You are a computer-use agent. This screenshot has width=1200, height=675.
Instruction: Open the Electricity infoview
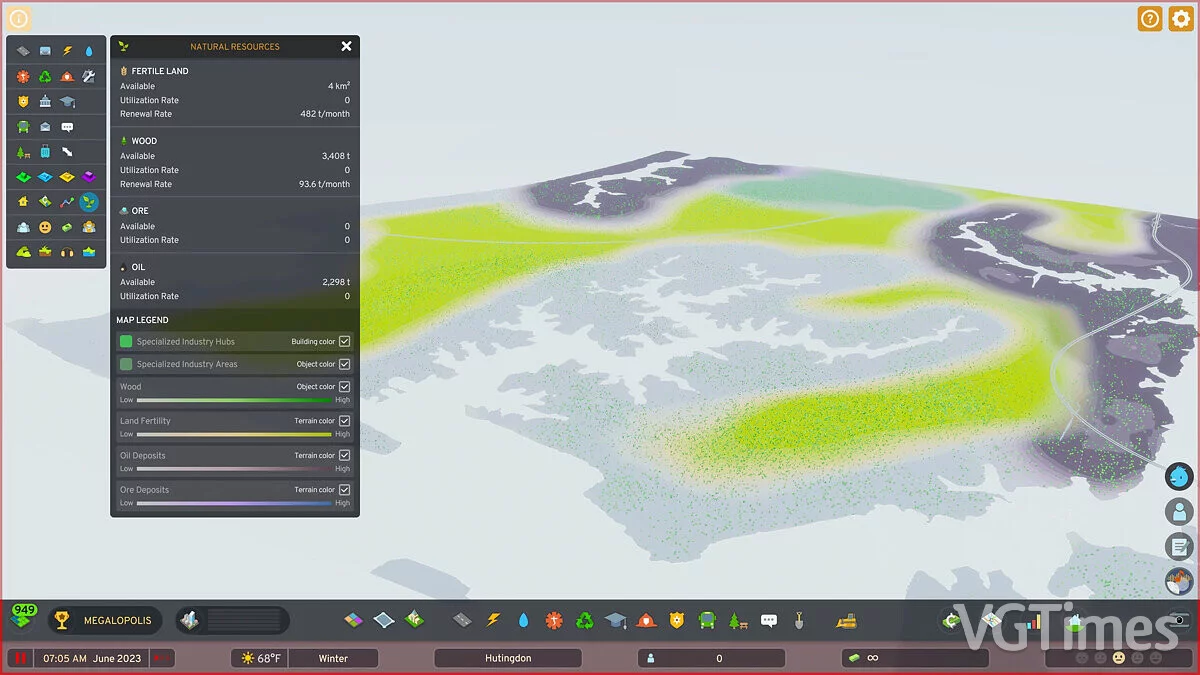(x=67, y=50)
